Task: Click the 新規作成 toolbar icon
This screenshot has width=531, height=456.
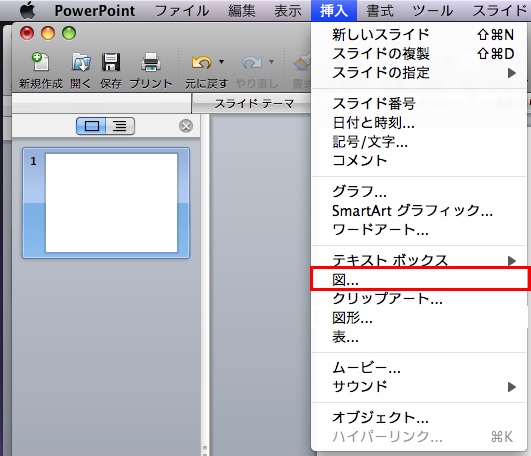Action: pos(41,62)
